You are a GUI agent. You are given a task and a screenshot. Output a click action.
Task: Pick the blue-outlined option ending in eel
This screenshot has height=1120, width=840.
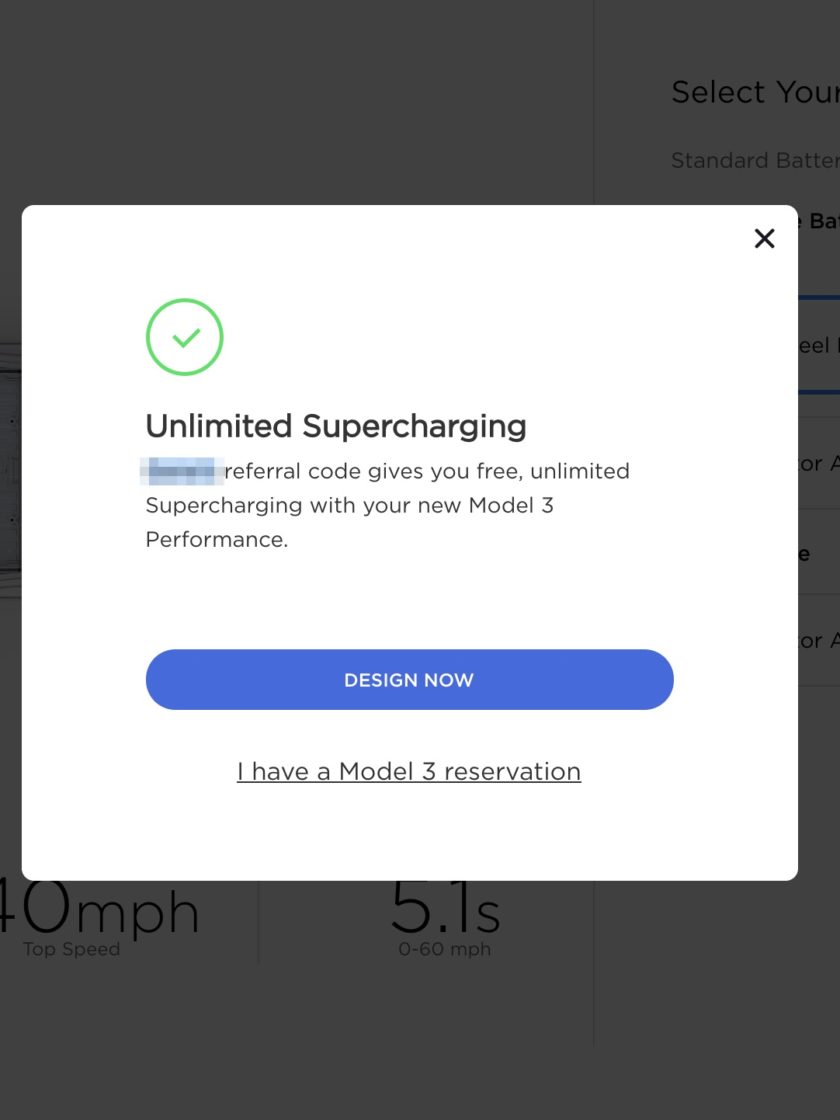819,345
